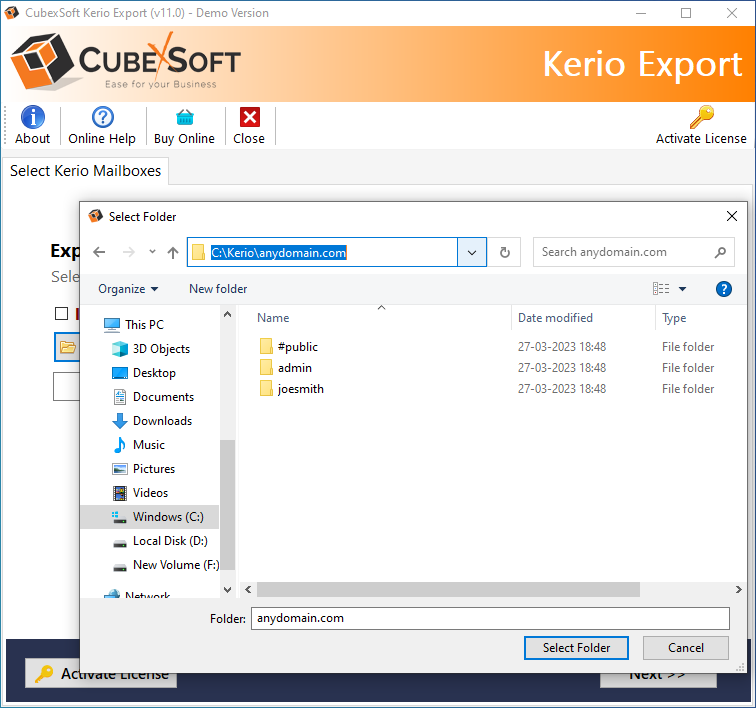Image resolution: width=756 pixels, height=708 pixels.
Task: Click horizontal scrollbar right arrow
Action: 738,589
